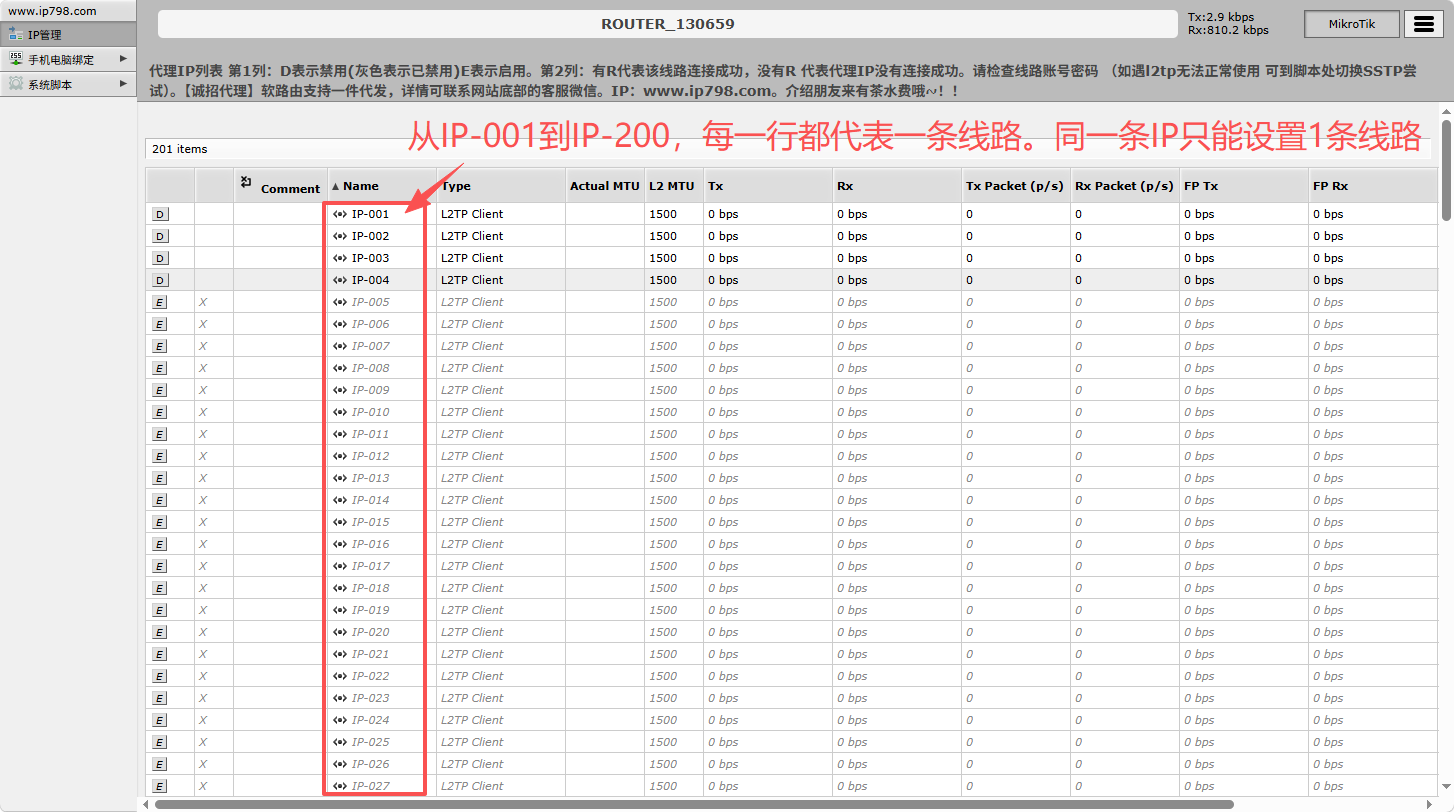The image size is (1454, 812).
Task: Click the D button for IP-003
Action: 160,258
